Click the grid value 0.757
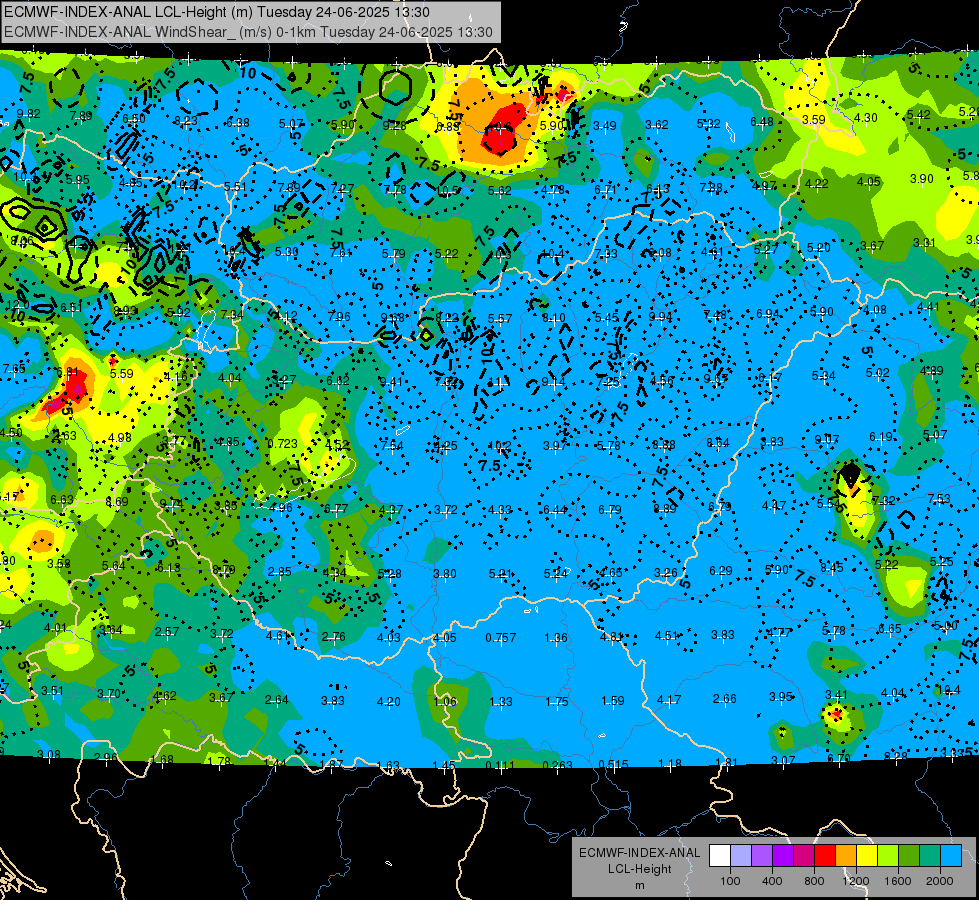The image size is (979, 900). click(x=501, y=638)
